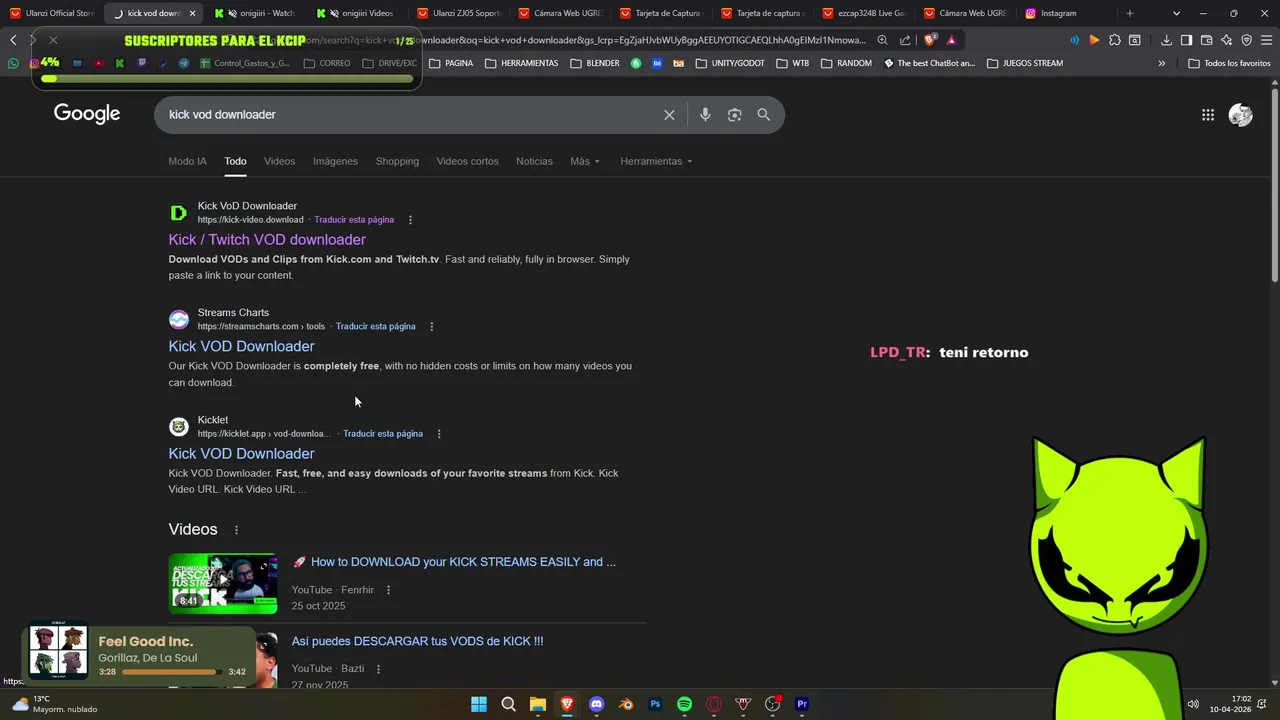Clear the Google search box text
This screenshot has width=1280, height=720.
pos(669,115)
